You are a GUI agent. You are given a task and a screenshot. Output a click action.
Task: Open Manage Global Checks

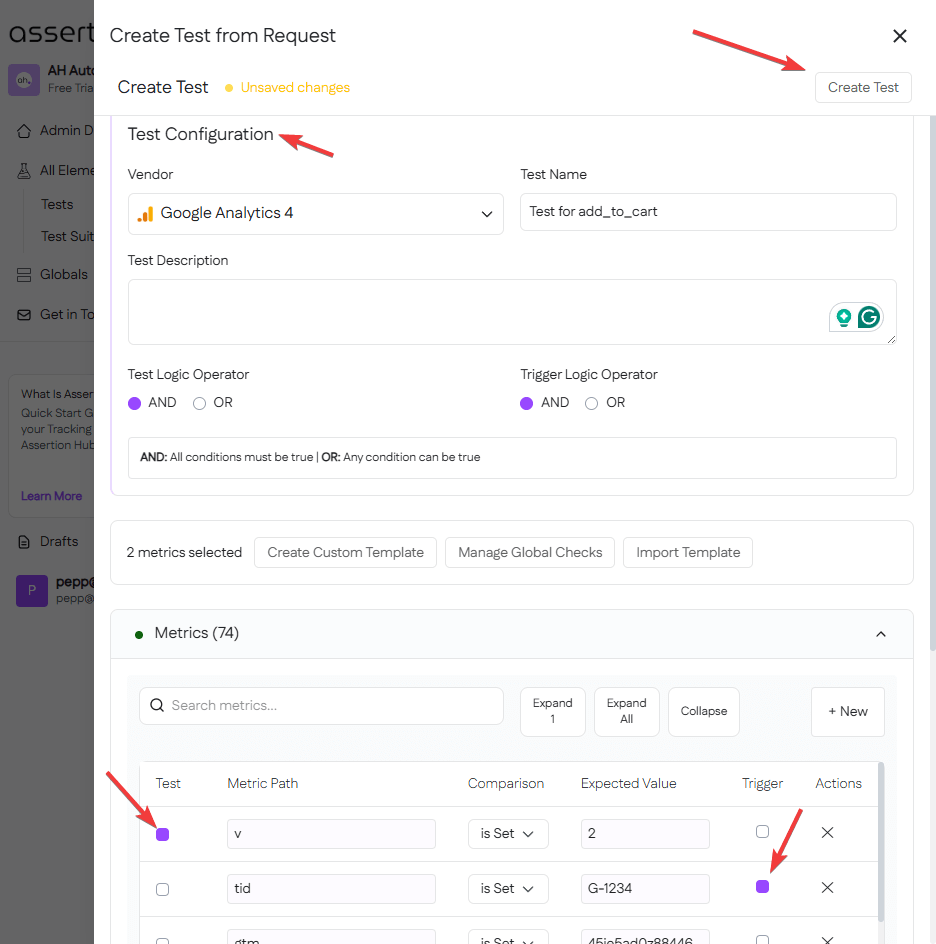point(530,552)
